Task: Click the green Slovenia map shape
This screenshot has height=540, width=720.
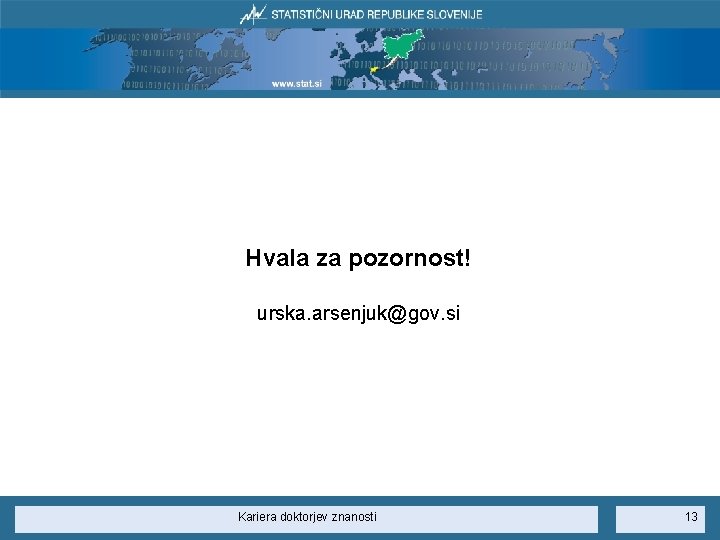Action: coord(403,45)
